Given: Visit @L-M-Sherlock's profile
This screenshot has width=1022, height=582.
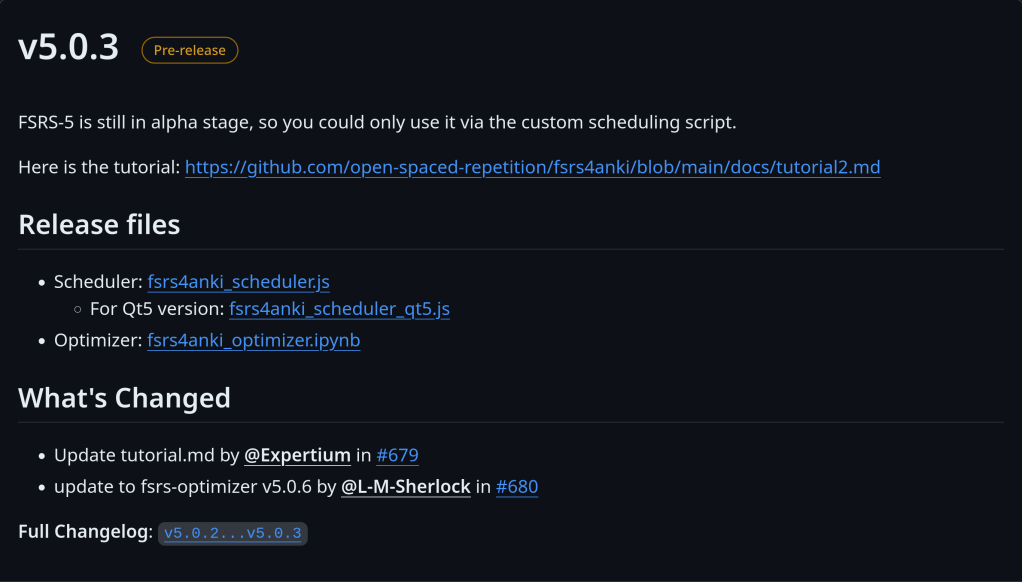Looking at the screenshot, I should (x=405, y=487).
